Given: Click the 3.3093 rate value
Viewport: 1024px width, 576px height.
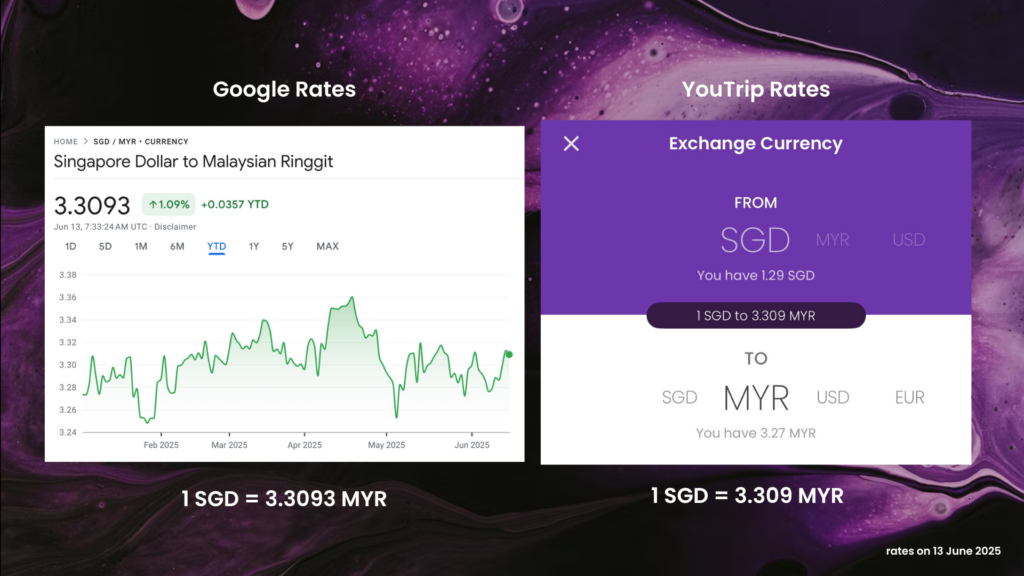Looking at the screenshot, I should click(92, 206).
